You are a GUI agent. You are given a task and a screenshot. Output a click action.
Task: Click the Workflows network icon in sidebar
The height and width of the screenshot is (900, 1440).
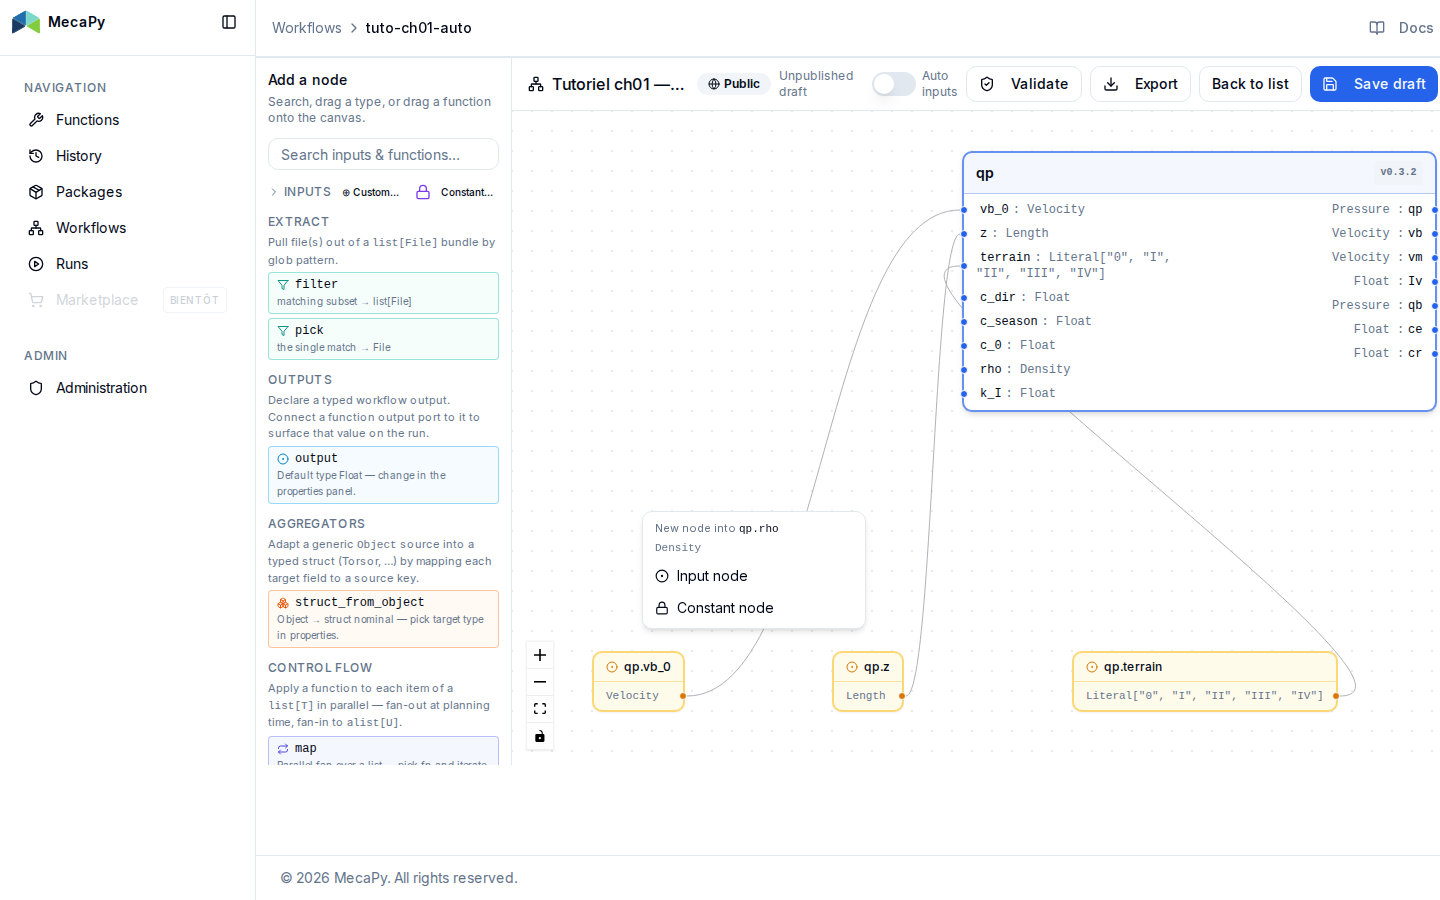(x=36, y=228)
